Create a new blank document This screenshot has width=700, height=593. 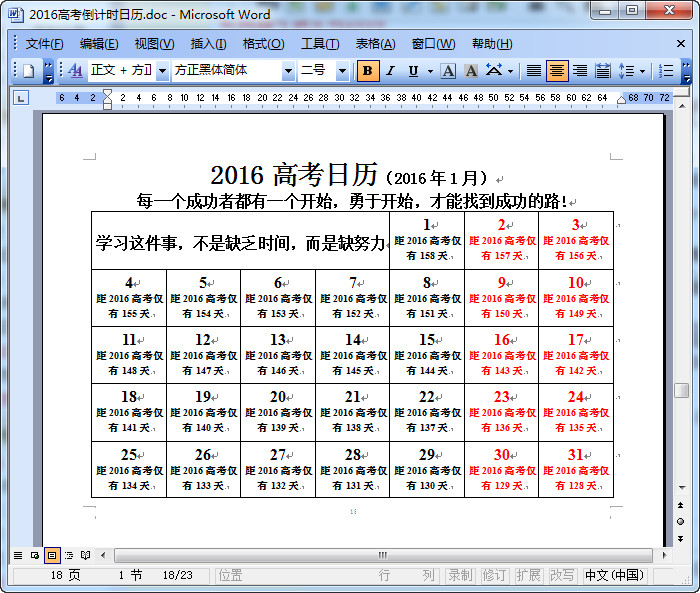[29, 71]
